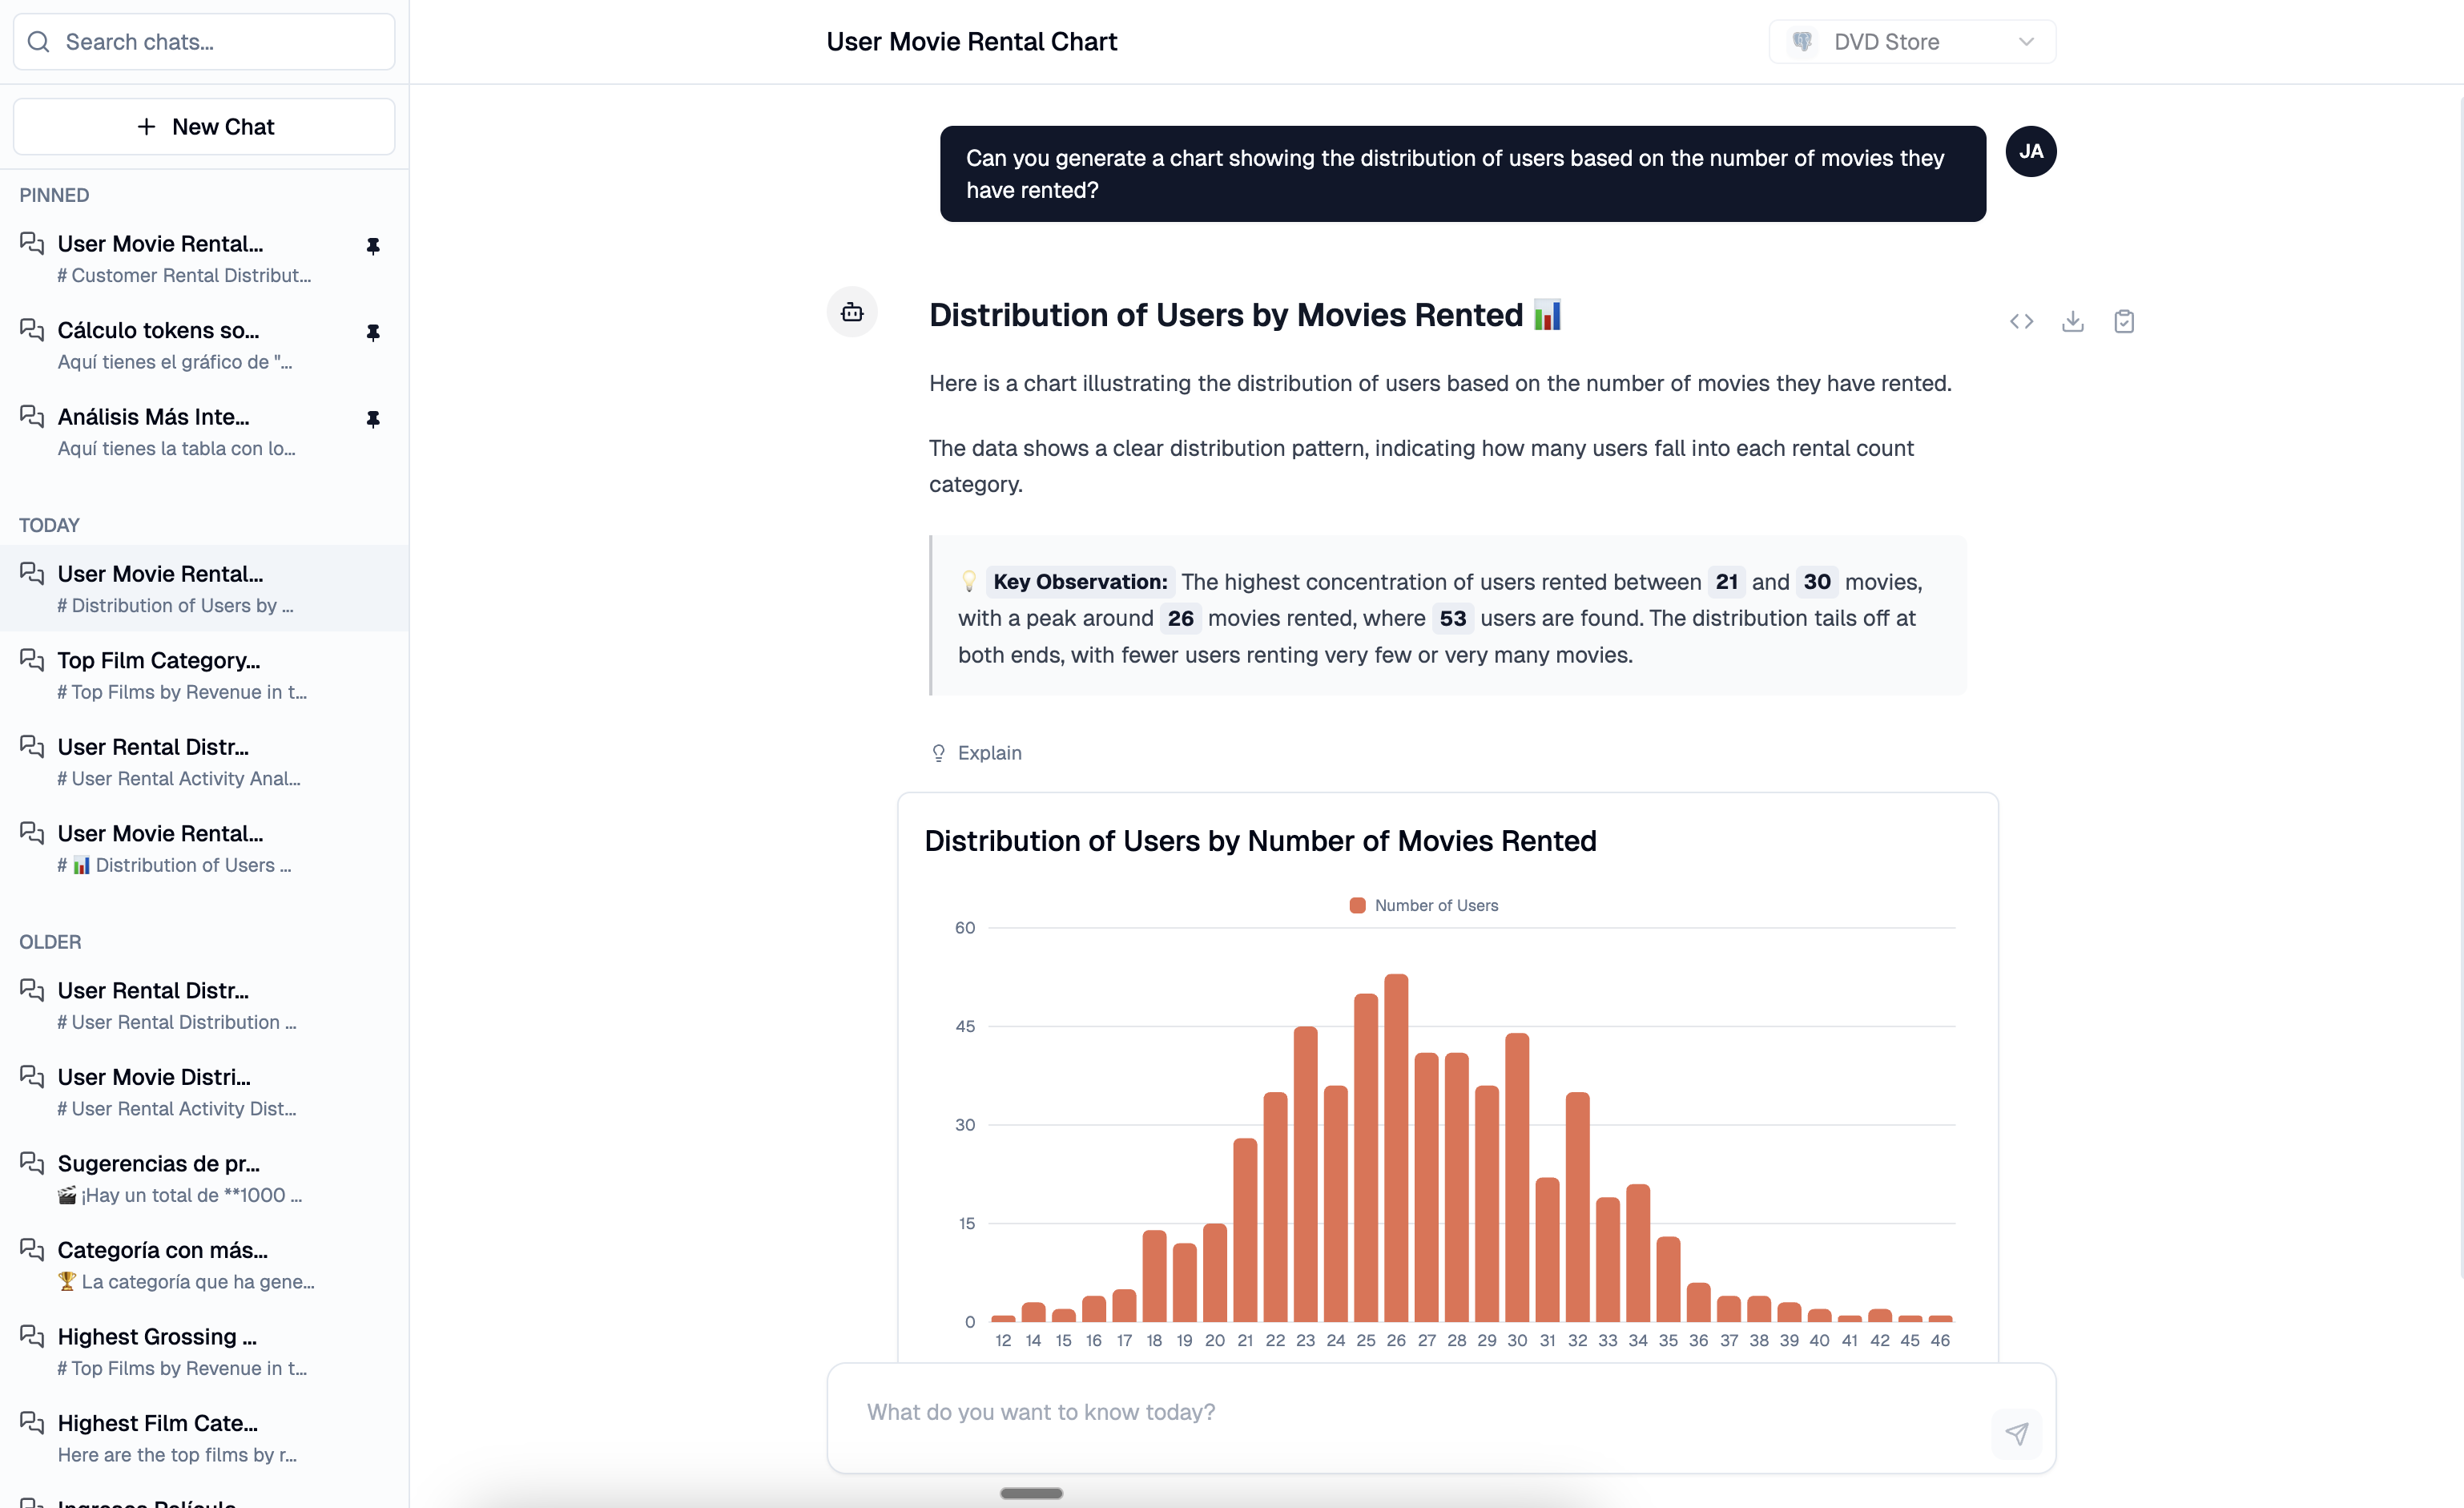Click the tallest bar for 26 movies
Screen dimensions: 2464x1508
[x=1396, y=1147]
